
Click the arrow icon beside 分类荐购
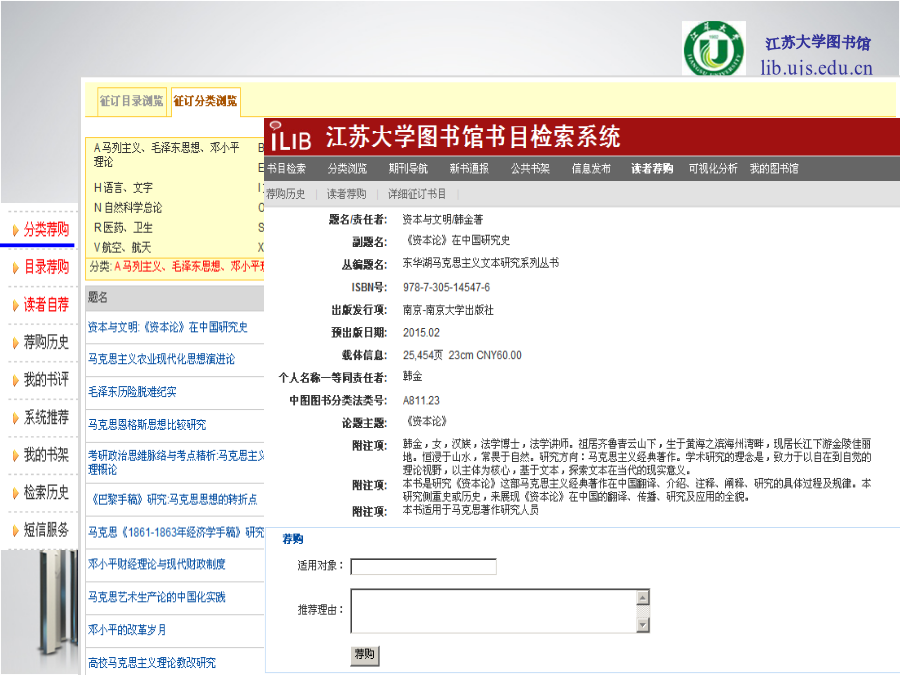(15, 231)
